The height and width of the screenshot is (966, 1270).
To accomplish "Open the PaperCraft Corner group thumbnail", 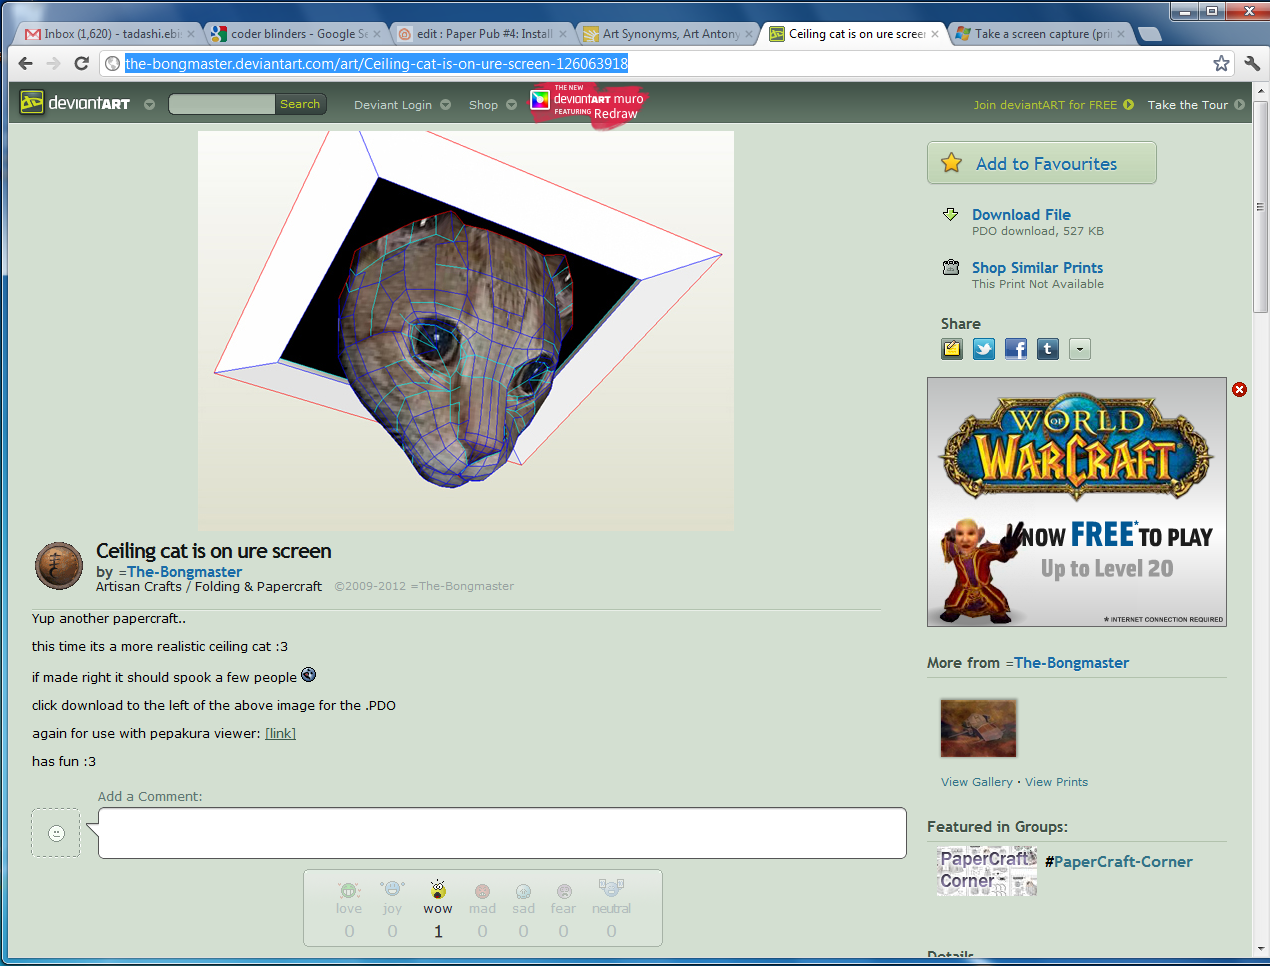I will [x=987, y=871].
